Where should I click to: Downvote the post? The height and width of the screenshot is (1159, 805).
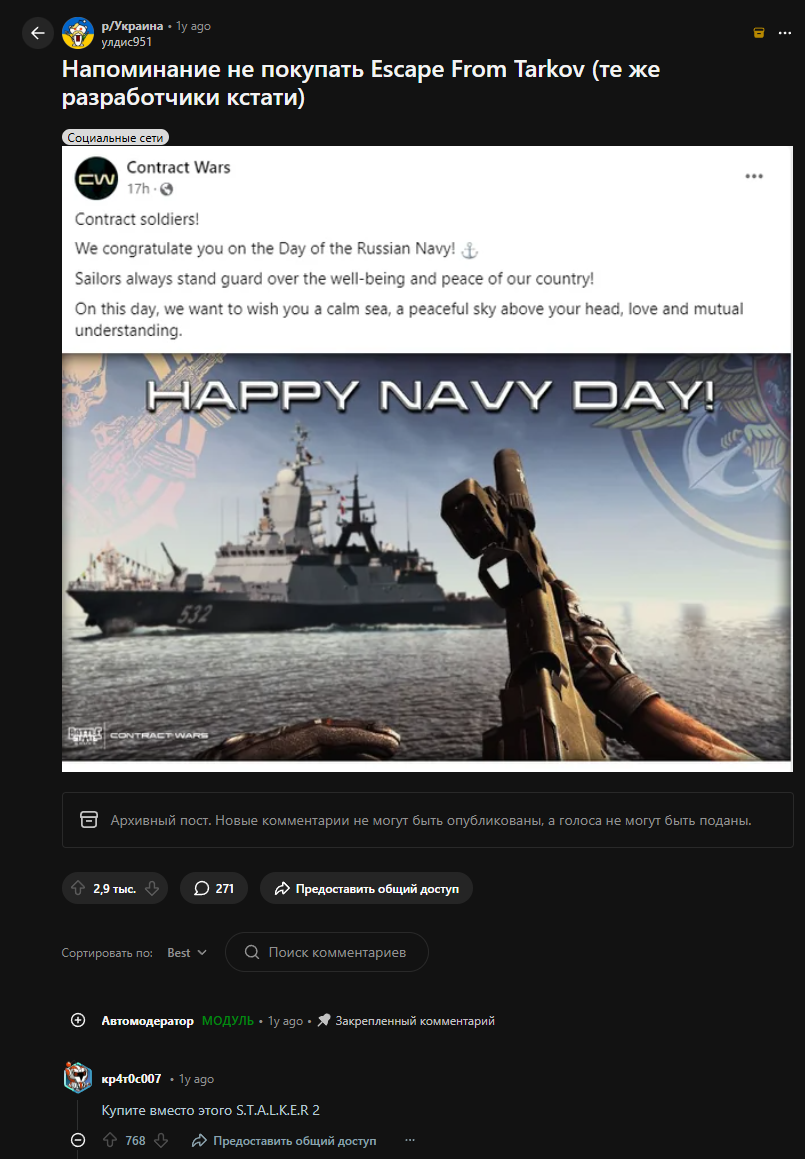152,888
